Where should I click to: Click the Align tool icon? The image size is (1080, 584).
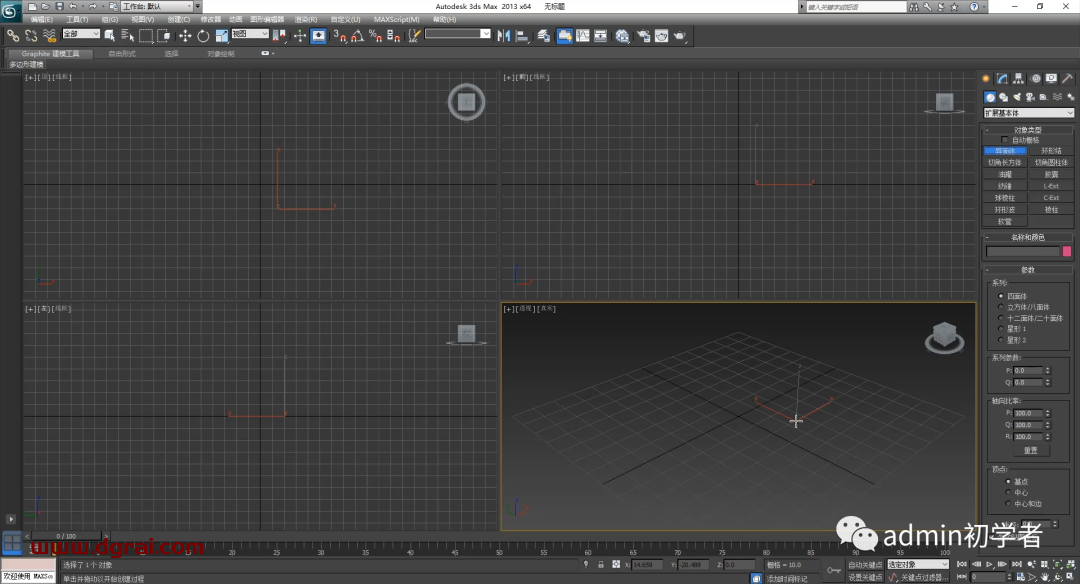pos(521,35)
